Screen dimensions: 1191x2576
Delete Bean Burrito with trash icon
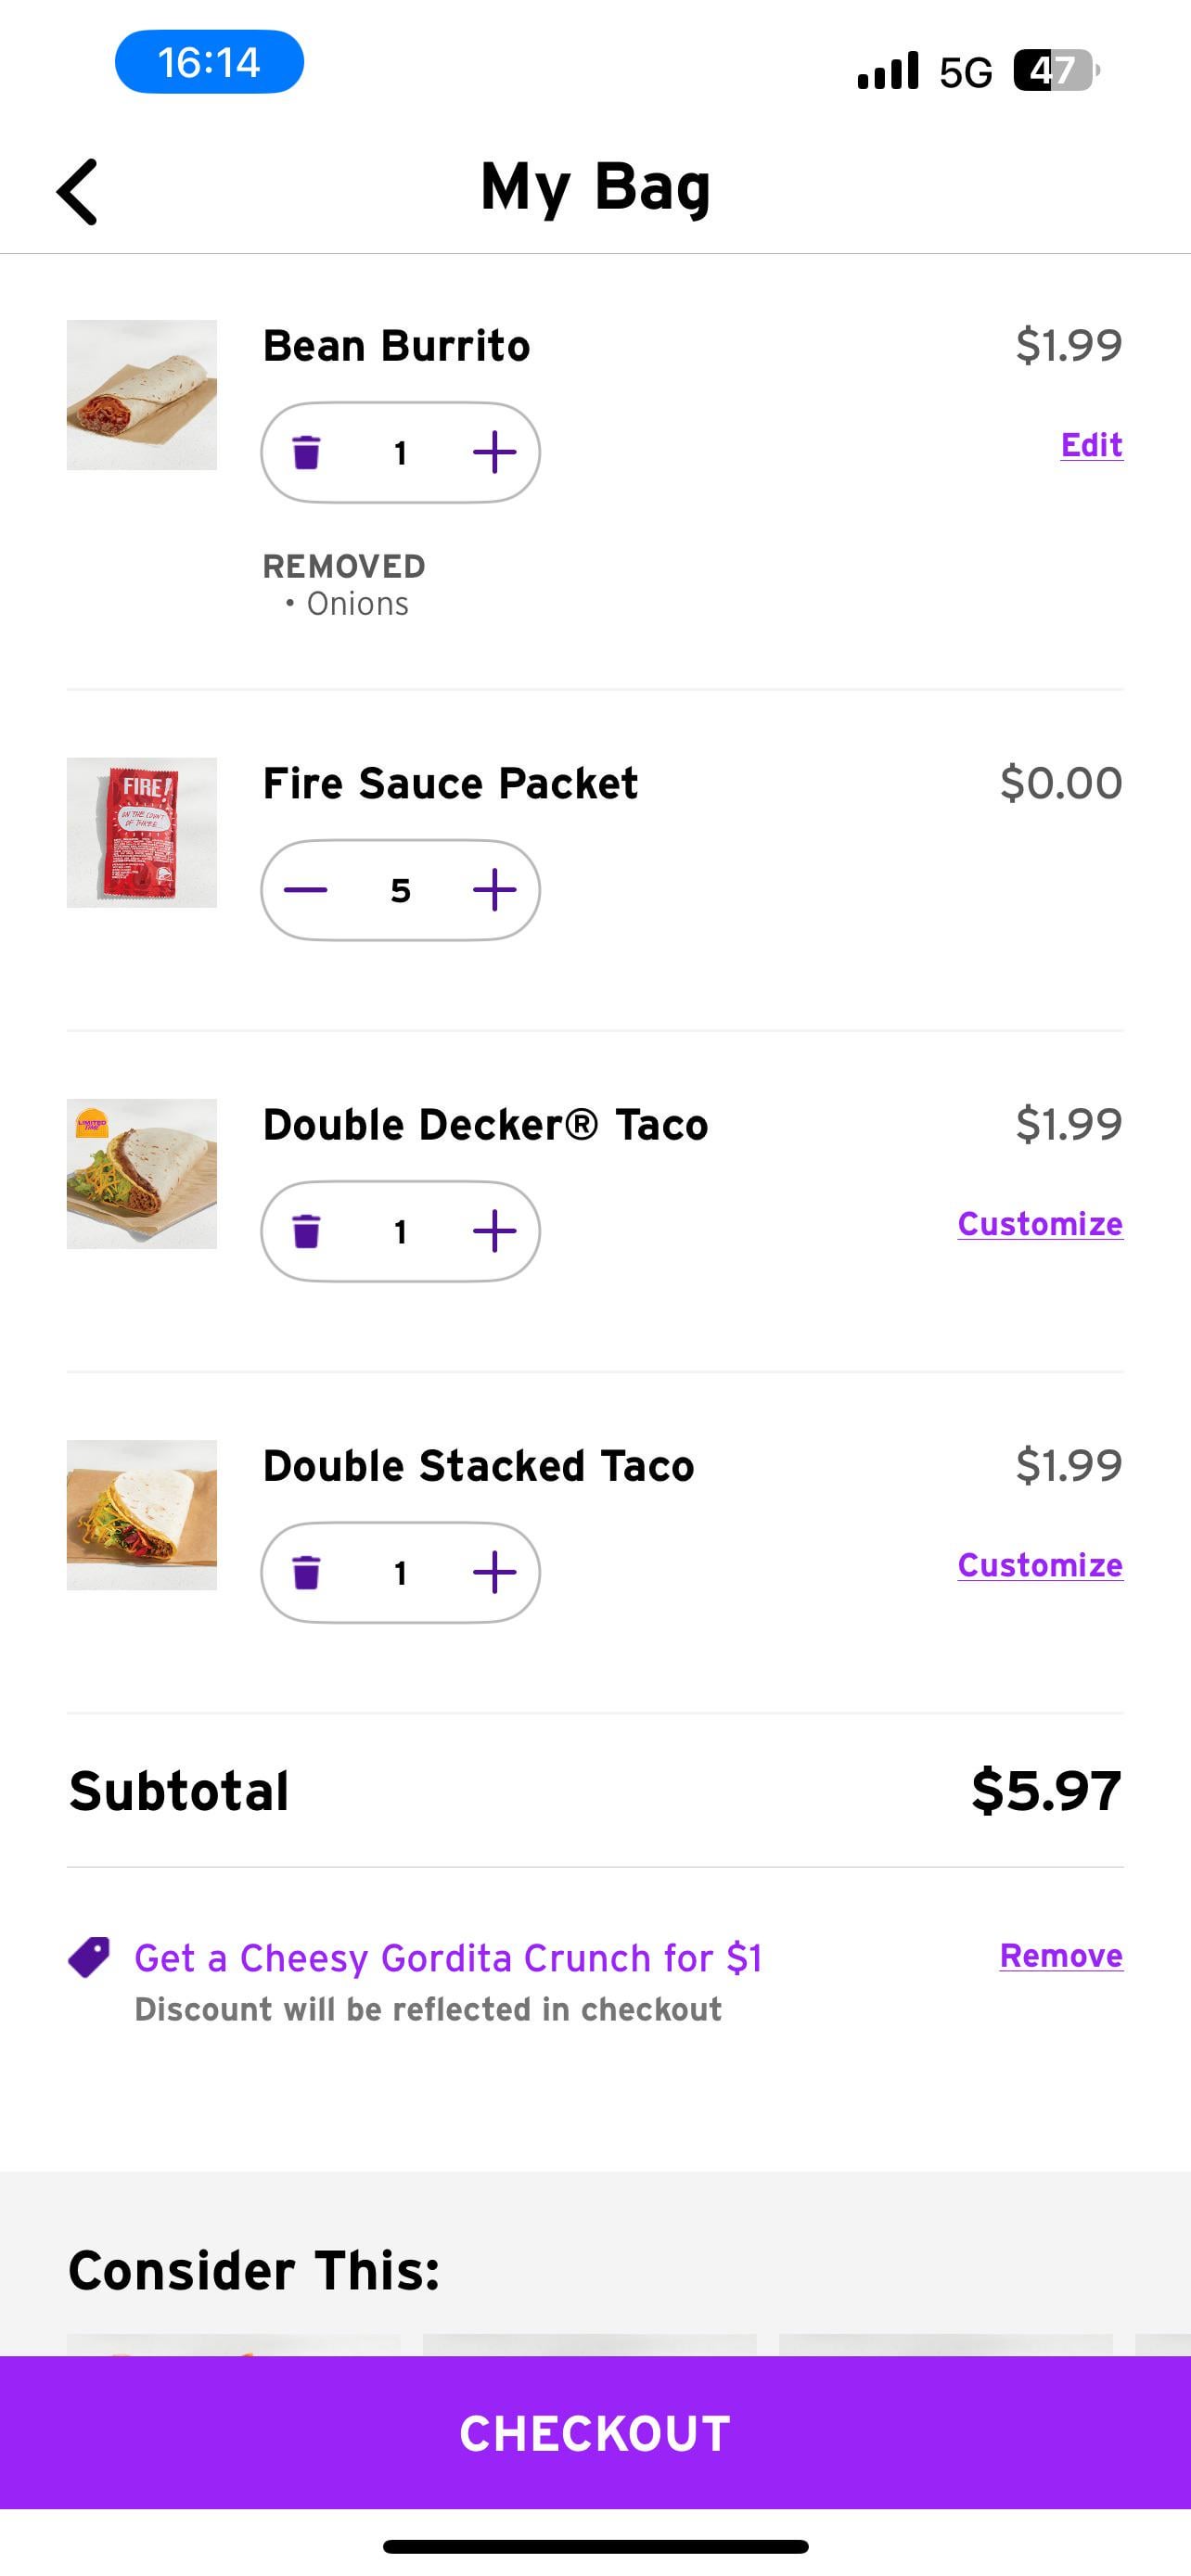[306, 453]
